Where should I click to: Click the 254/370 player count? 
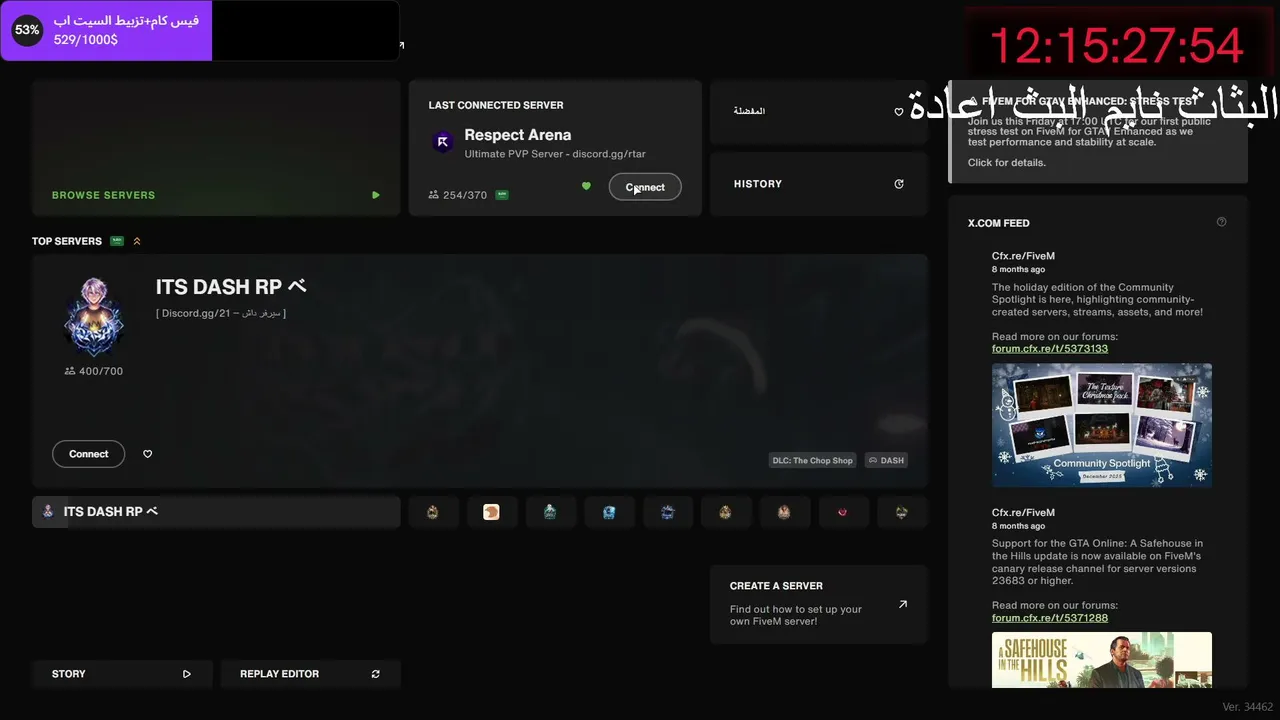(x=458, y=195)
